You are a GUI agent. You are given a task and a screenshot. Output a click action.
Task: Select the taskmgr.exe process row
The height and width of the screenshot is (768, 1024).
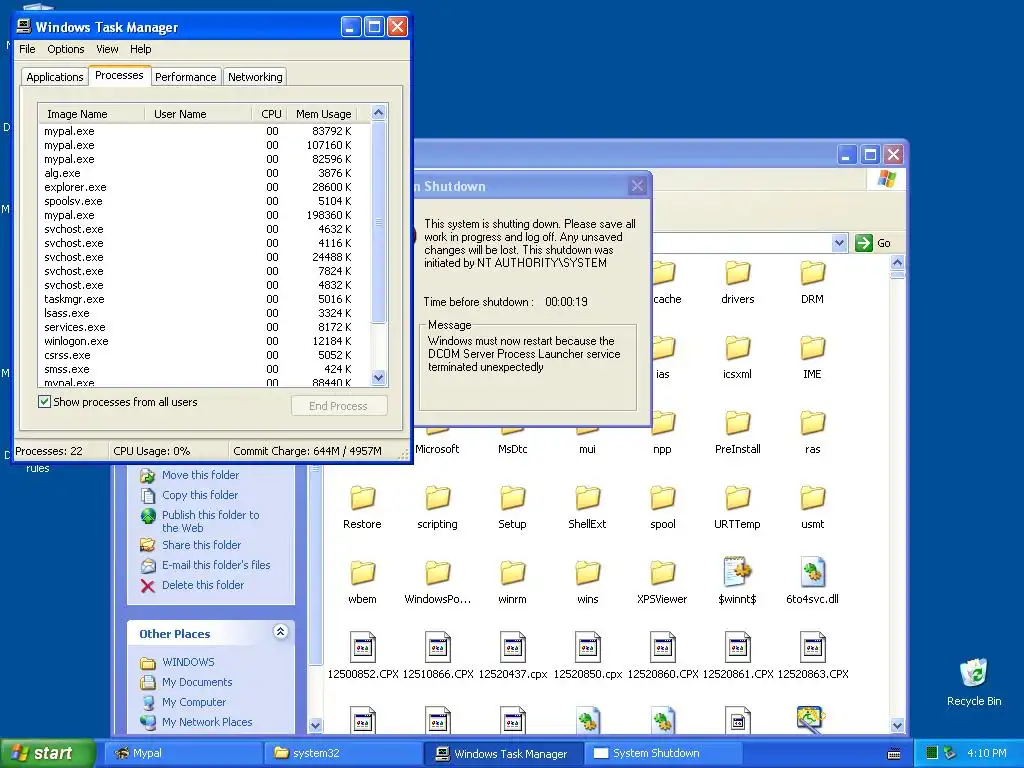point(204,299)
